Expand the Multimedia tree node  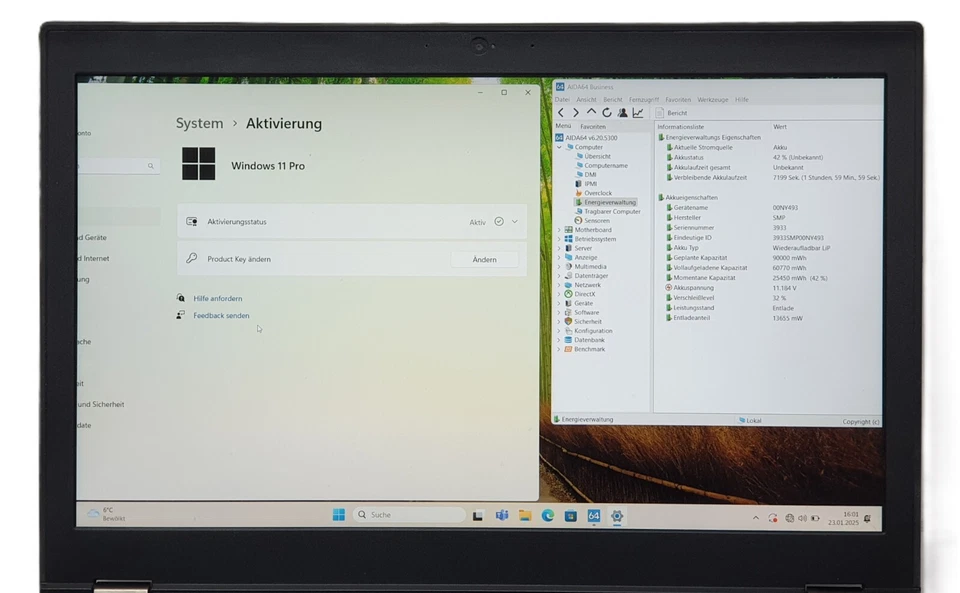[559, 267]
